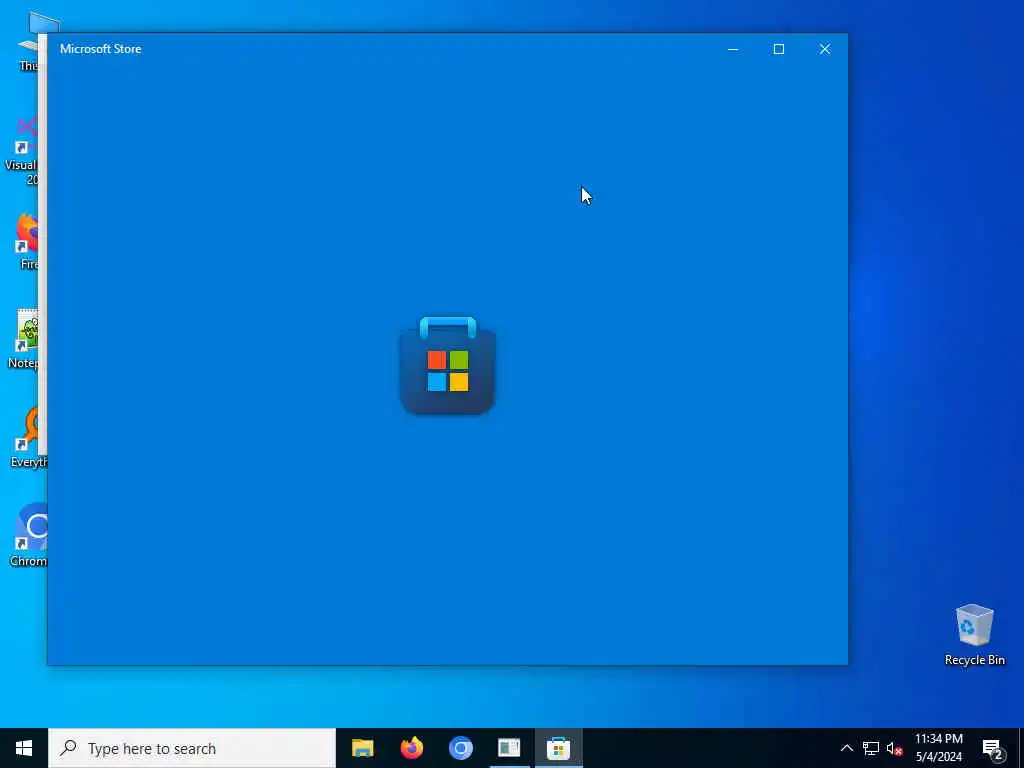Switch to the window left of Store in taskbar

tap(509, 748)
